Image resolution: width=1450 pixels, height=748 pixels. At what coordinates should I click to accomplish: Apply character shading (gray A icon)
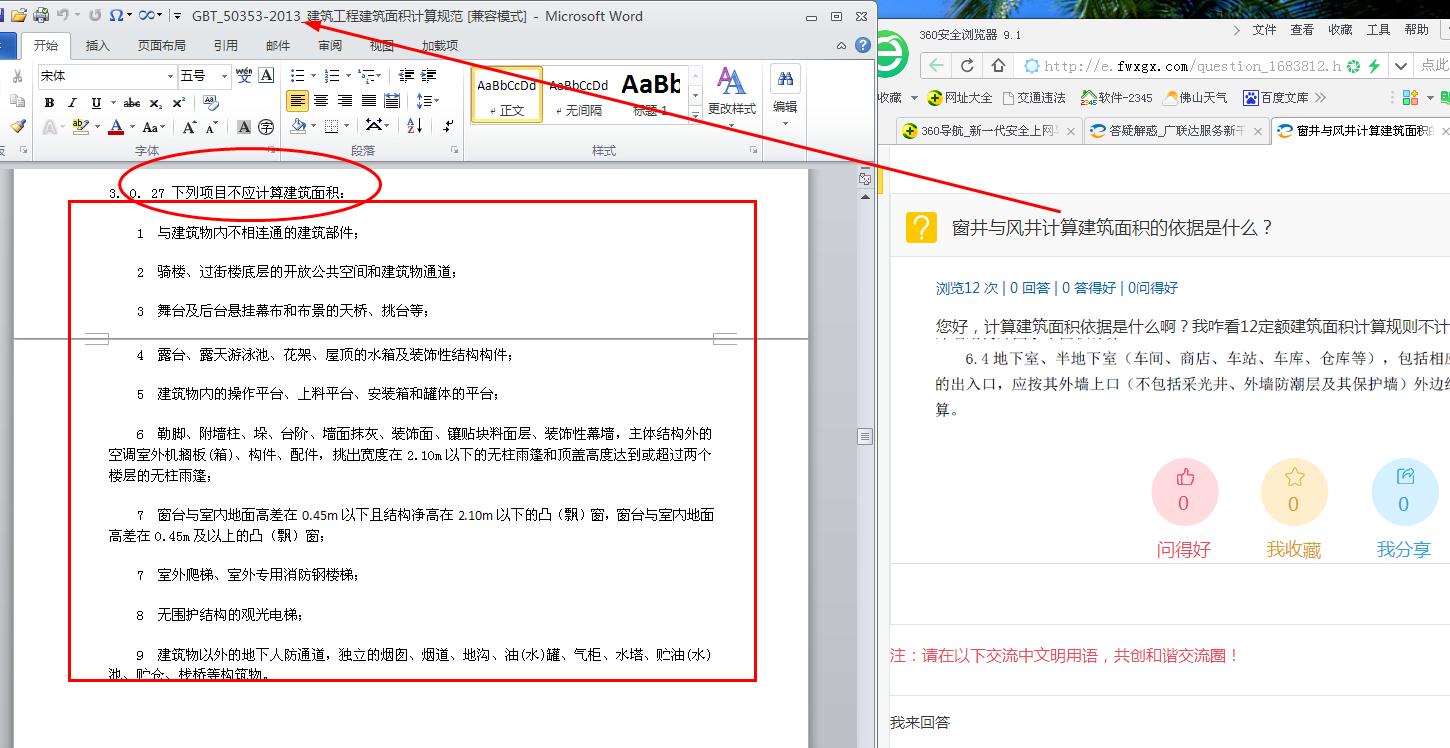tap(244, 127)
